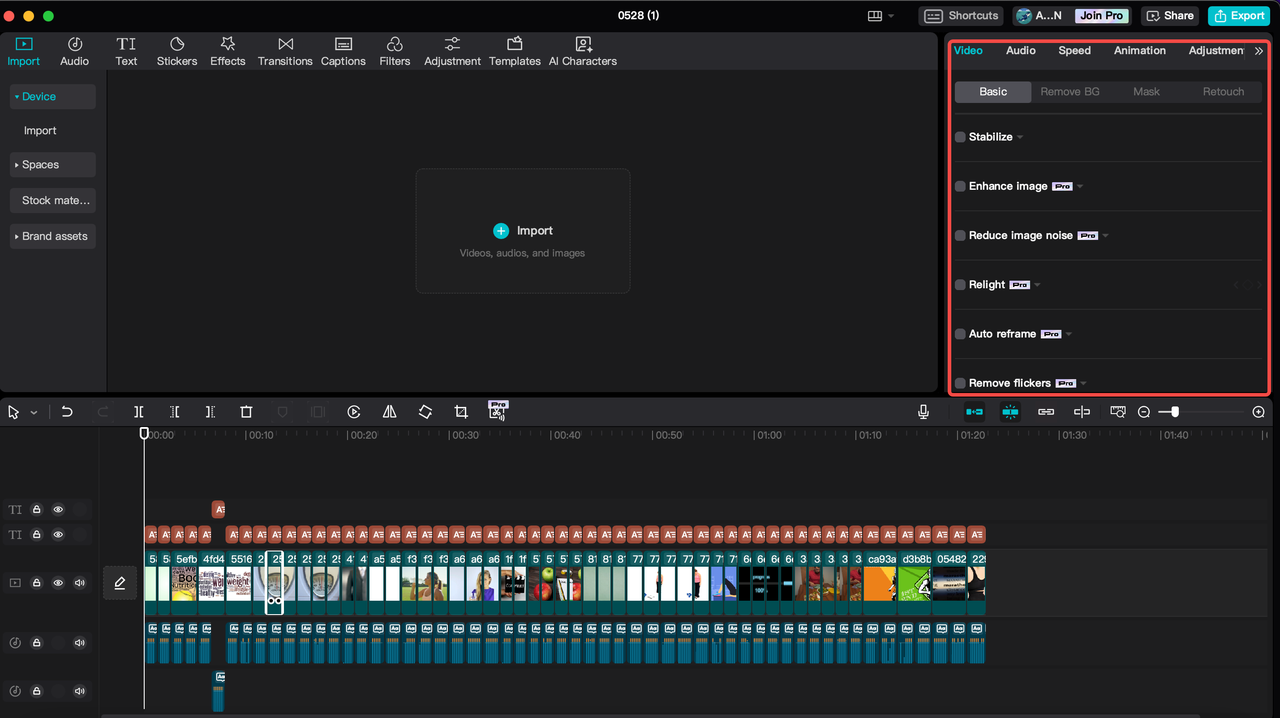Open the Stickers tab
Image resolution: width=1280 pixels, height=718 pixels.
point(177,52)
